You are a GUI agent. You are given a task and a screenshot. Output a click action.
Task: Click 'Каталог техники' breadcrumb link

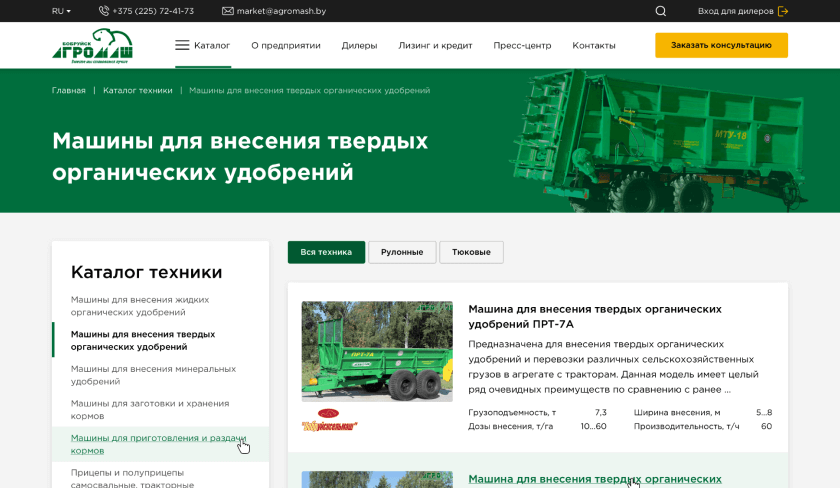point(138,90)
